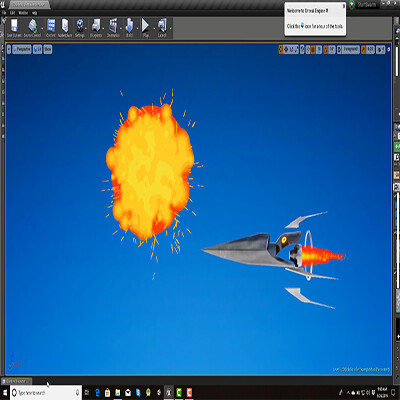Screen dimensions: 400x400
Task: Open the Settings toolbar icon
Action: 80,28
